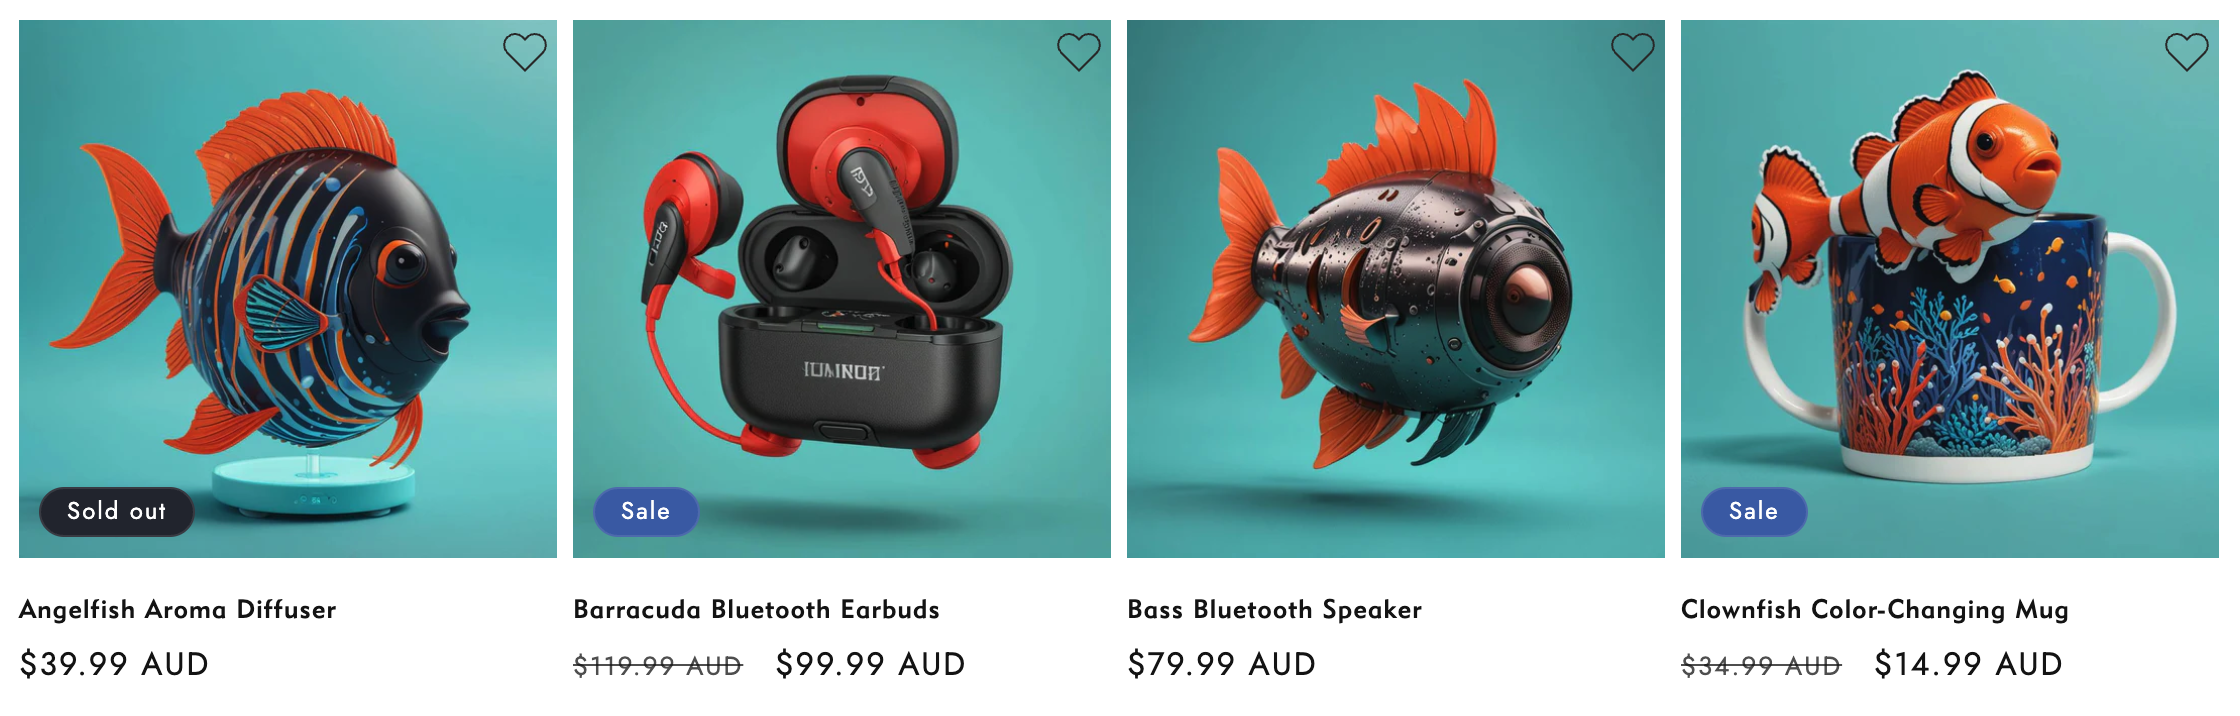Toggle wishlist heart on Clownfish Mug

point(2187,52)
